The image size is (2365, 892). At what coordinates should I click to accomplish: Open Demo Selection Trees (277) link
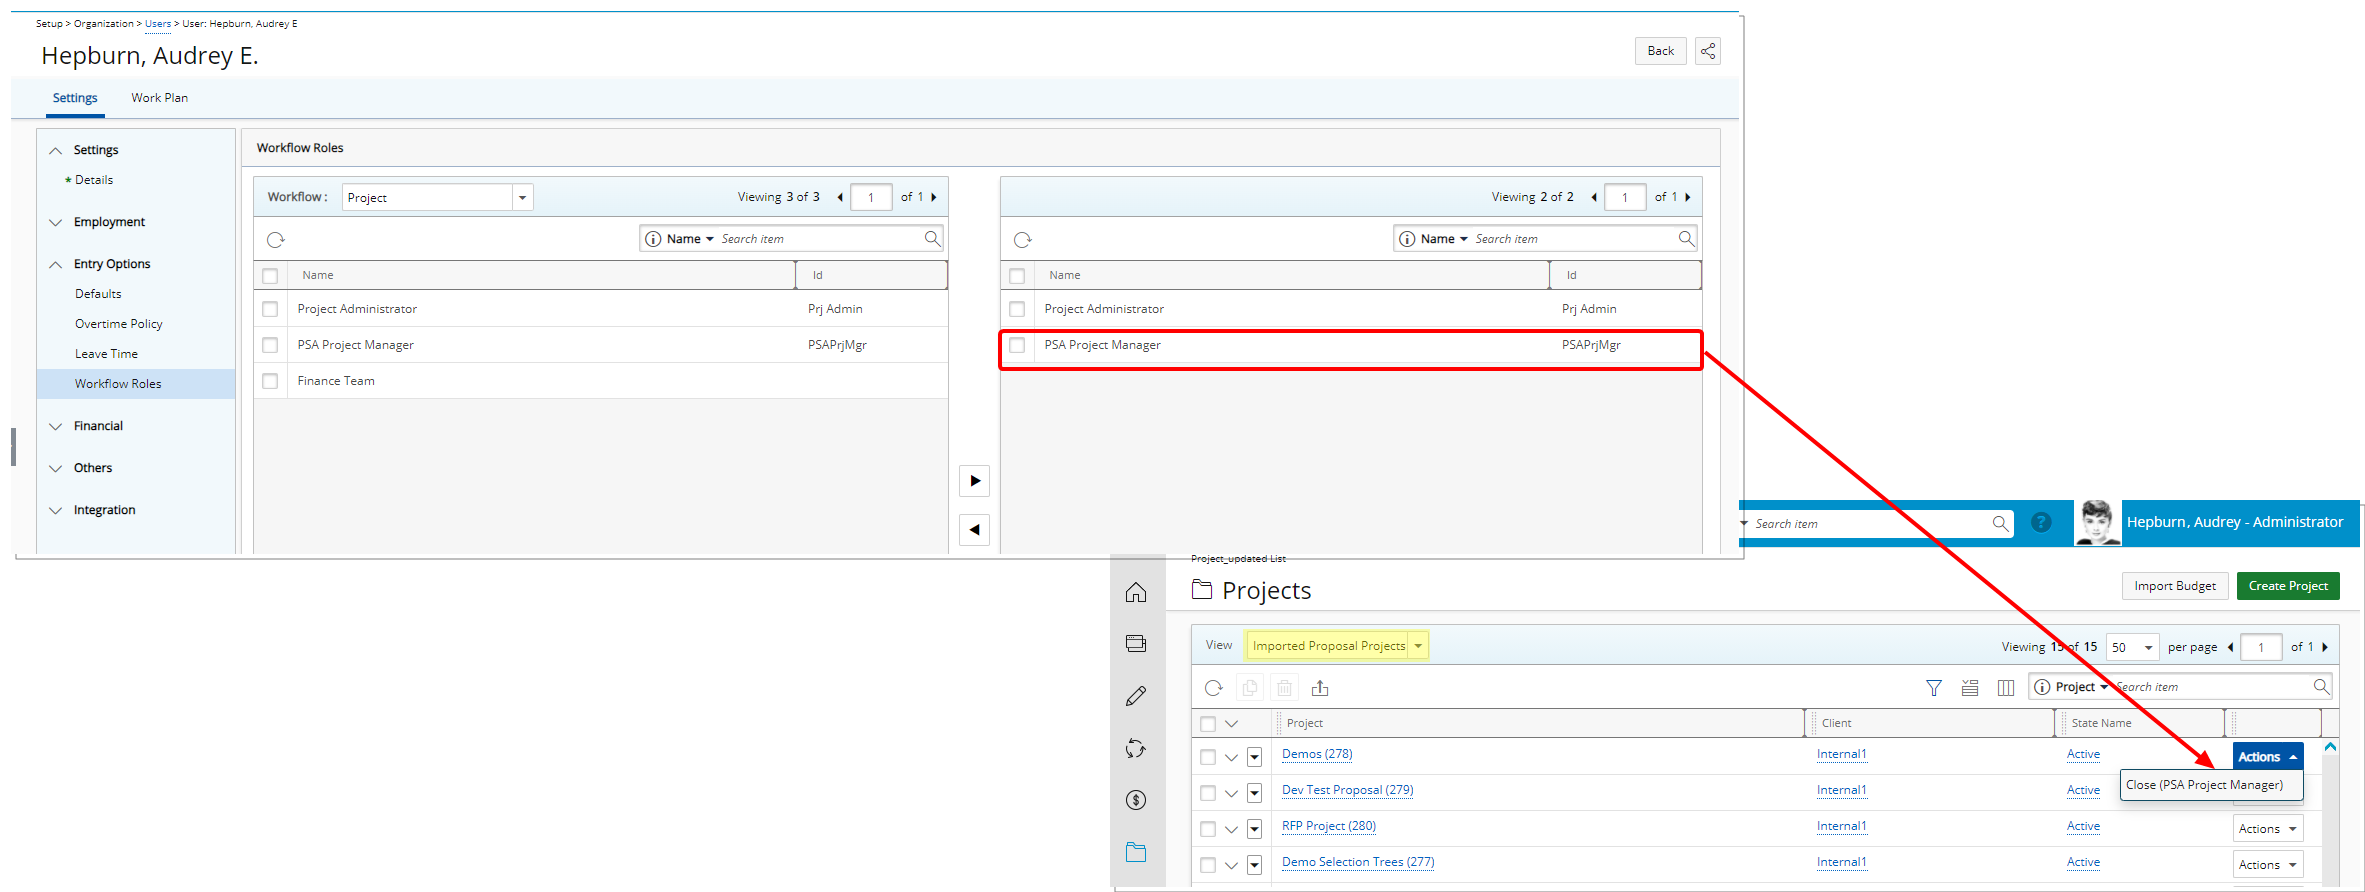[x=1358, y=862]
